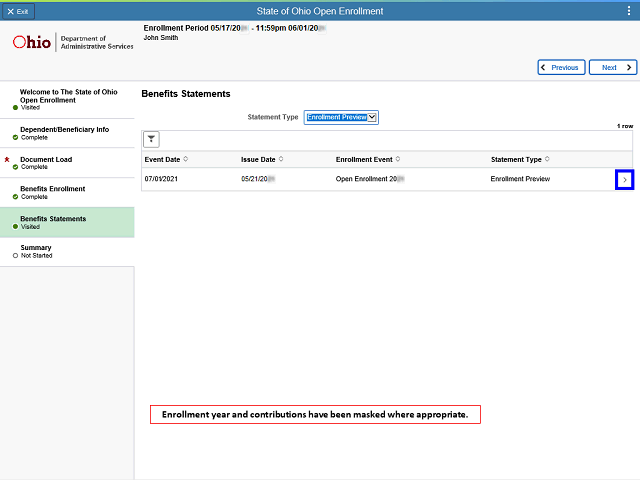Sort by Enrollment Event column icon
Viewport: 640px width, 480px height.
pos(398,159)
